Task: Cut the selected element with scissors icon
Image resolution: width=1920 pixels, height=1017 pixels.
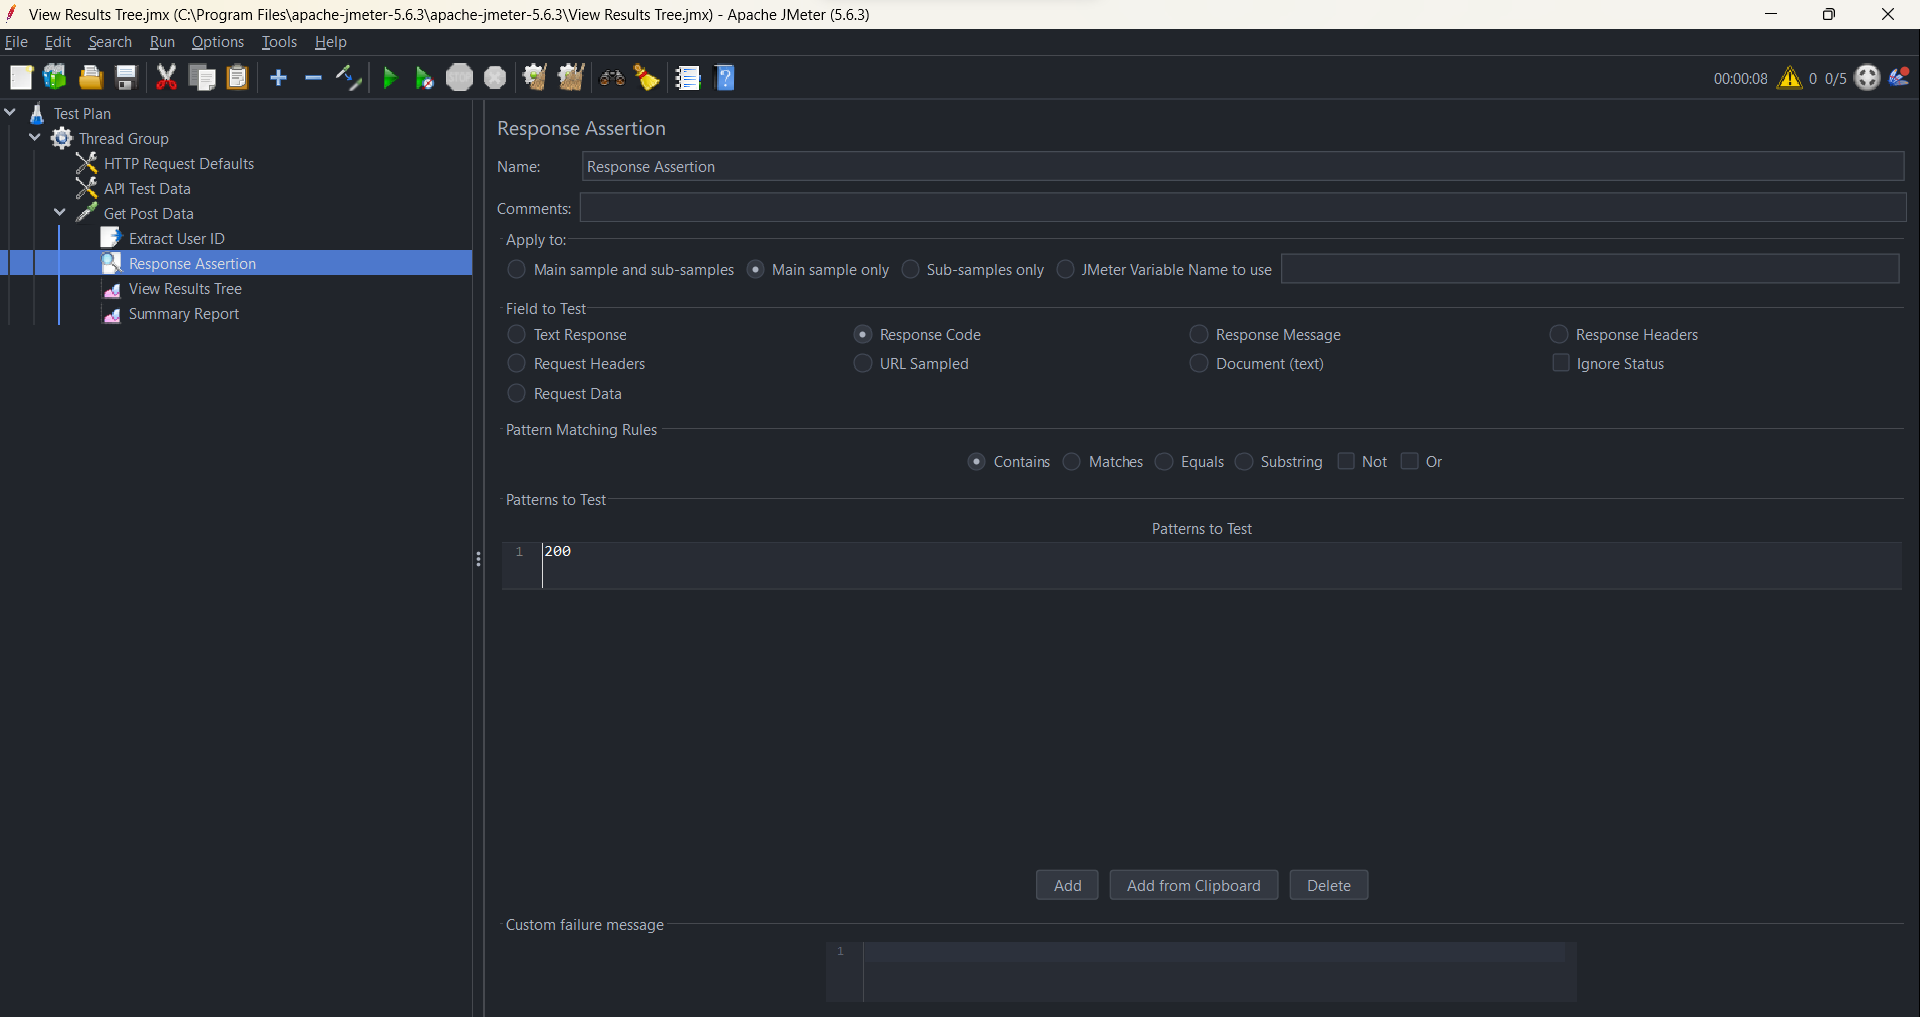Action: pyautogui.click(x=166, y=77)
